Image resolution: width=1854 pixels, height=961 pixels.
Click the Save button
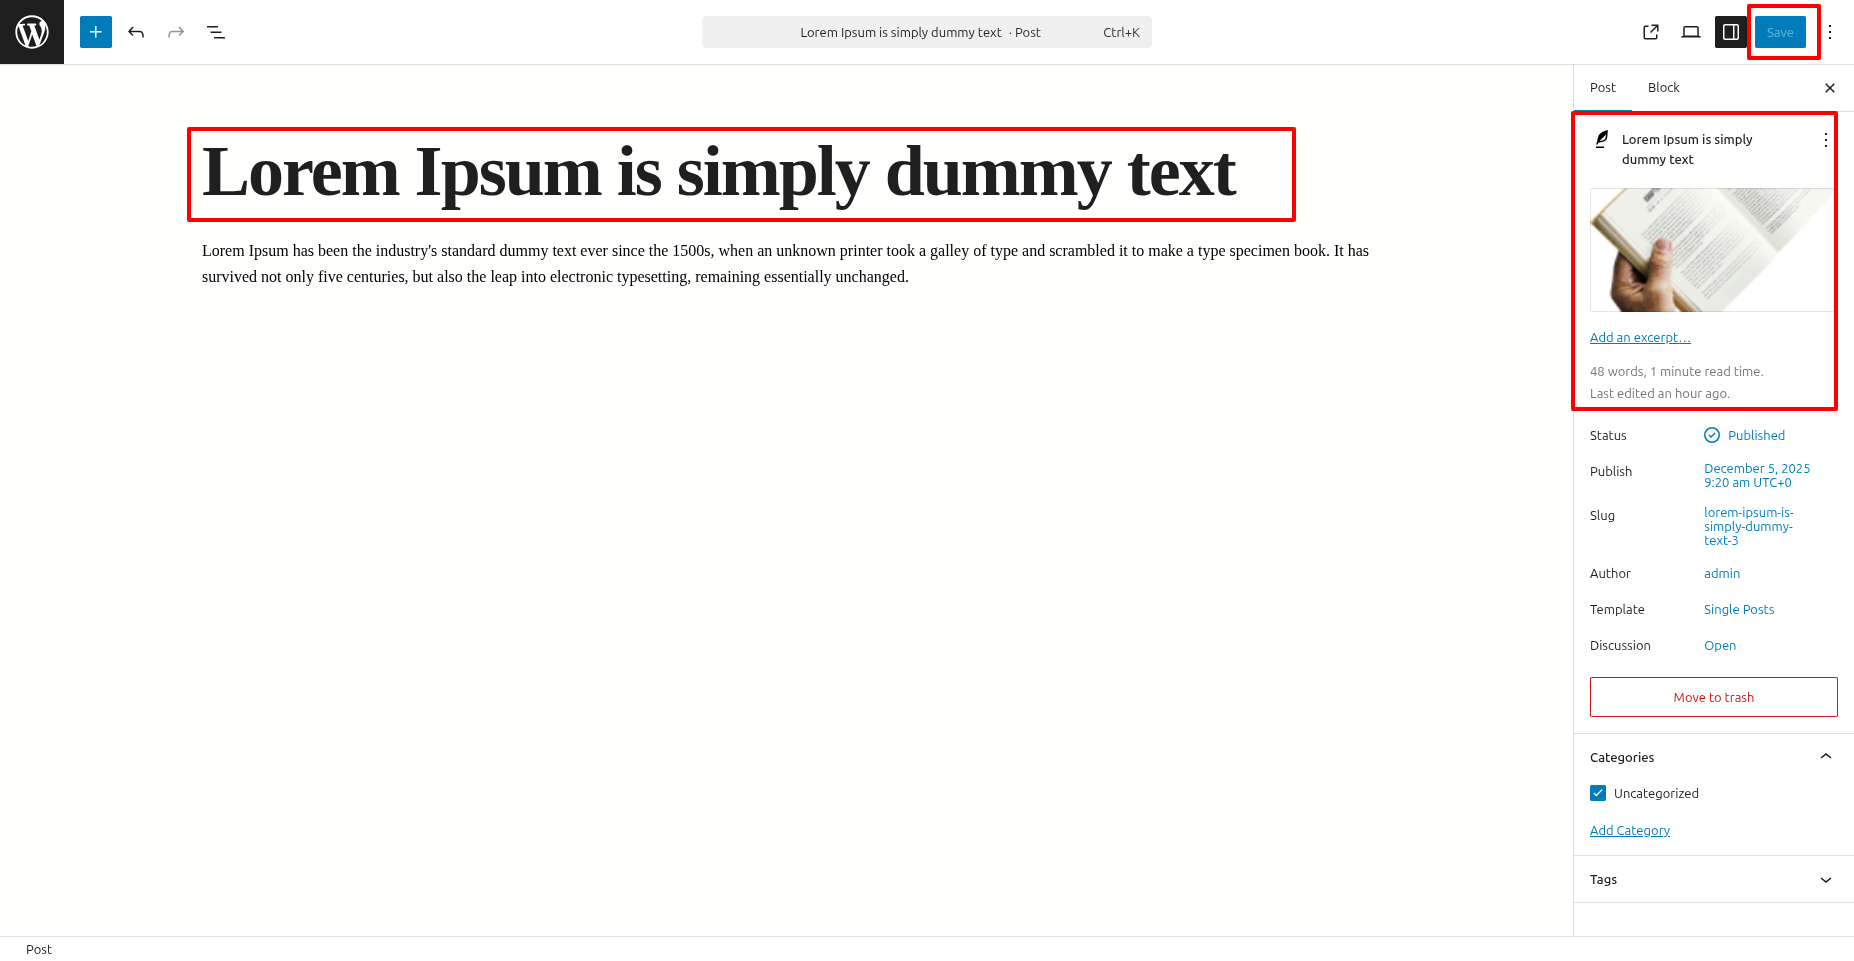pyautogui.click(x=1780, y=32)
